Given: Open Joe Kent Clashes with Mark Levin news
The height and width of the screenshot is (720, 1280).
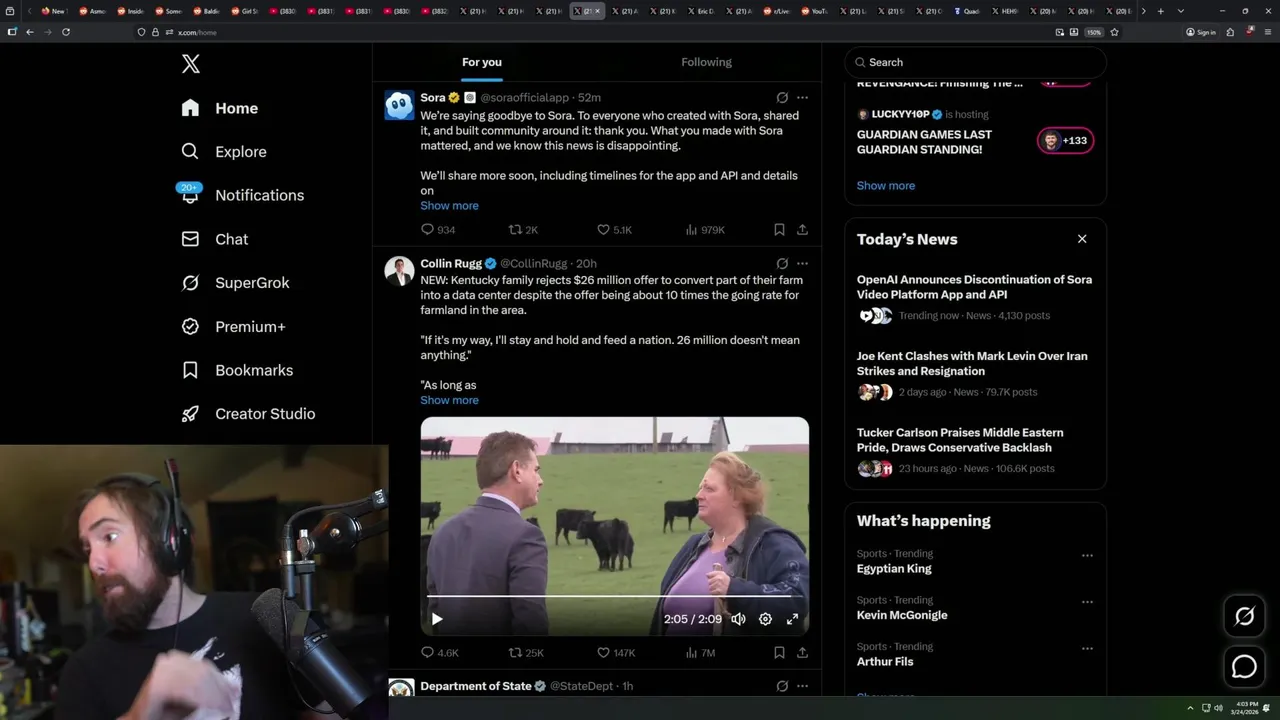Looking at the screenshot, I should [975, 374].
